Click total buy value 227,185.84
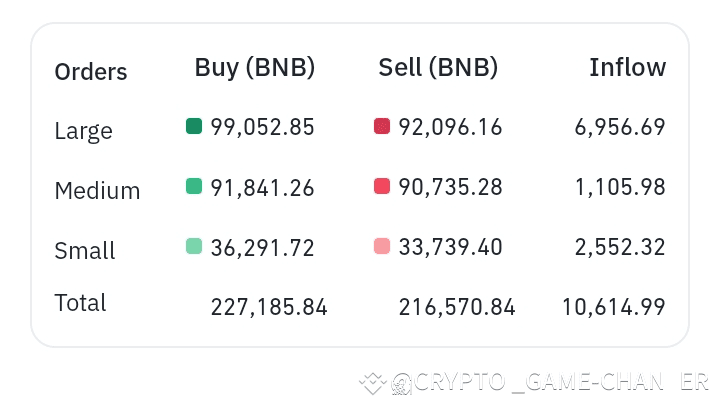The width and height of the screenshot is (720, 404). coord(269,307)
